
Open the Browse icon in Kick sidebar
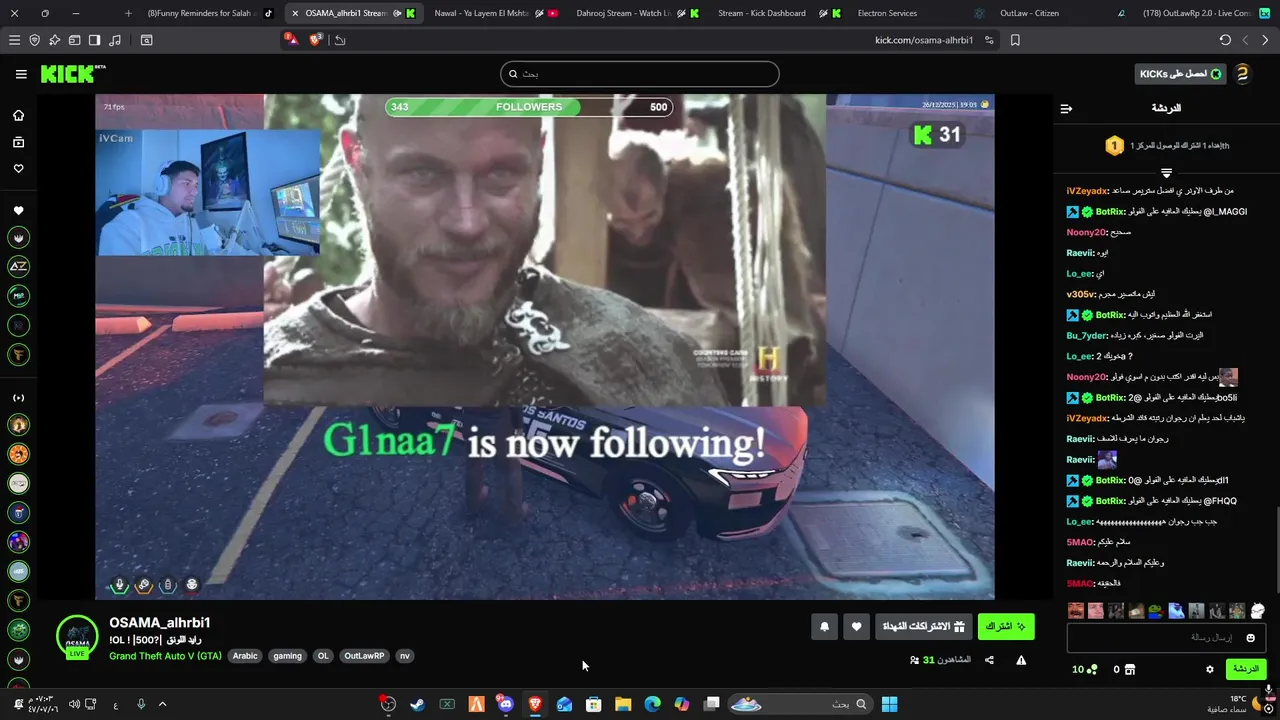(18, 142)
